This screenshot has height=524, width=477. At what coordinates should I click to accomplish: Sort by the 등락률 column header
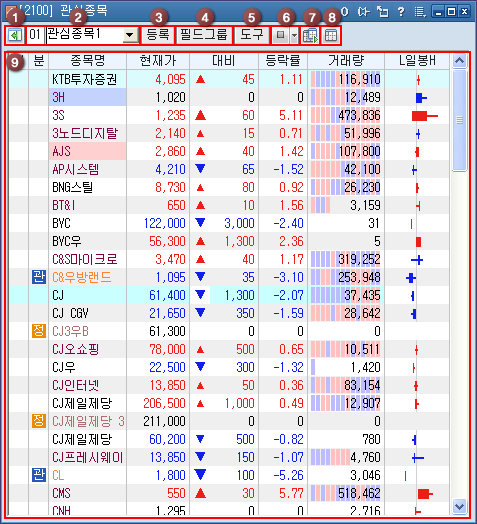pos(283,61)
